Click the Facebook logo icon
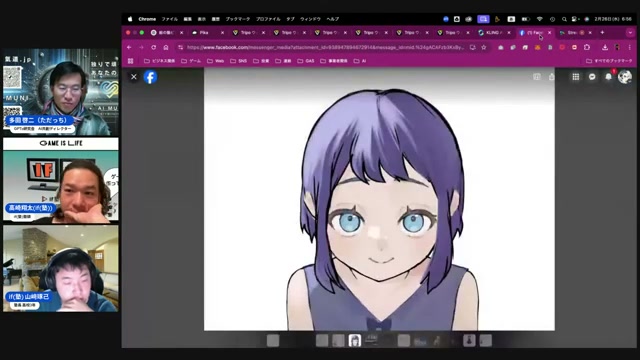Image resolution: width=640 pixels, height=360 pixels. tap(150, 77)
